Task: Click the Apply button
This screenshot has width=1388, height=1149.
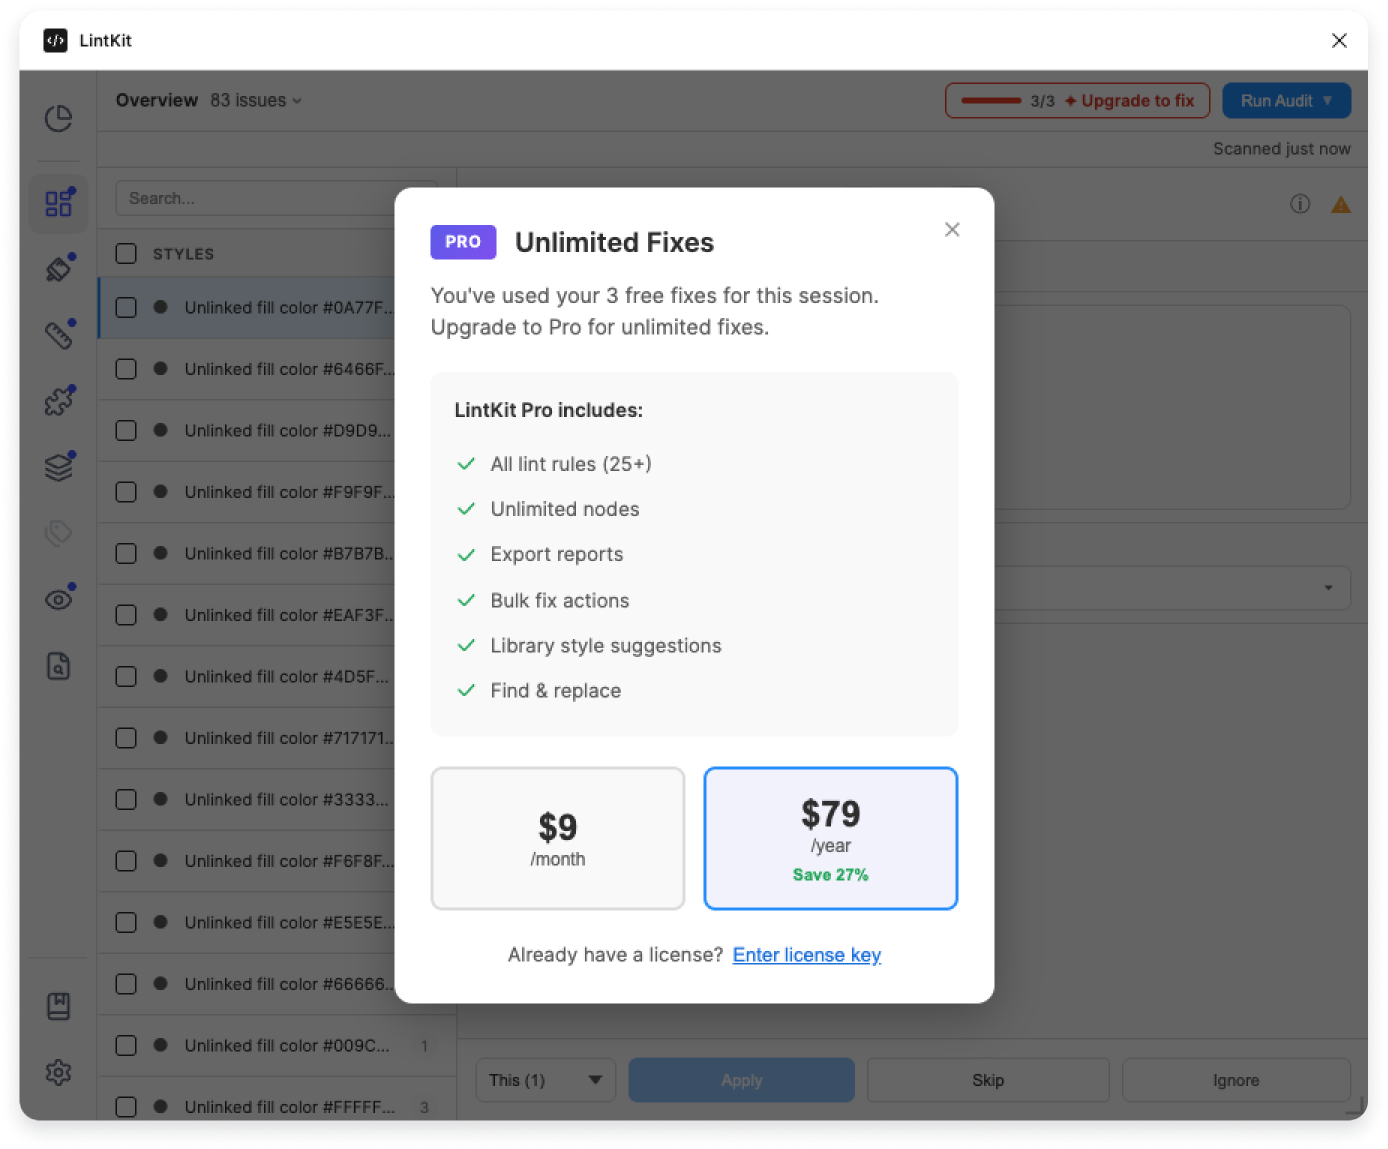Action: click(x=741, y=1080)
